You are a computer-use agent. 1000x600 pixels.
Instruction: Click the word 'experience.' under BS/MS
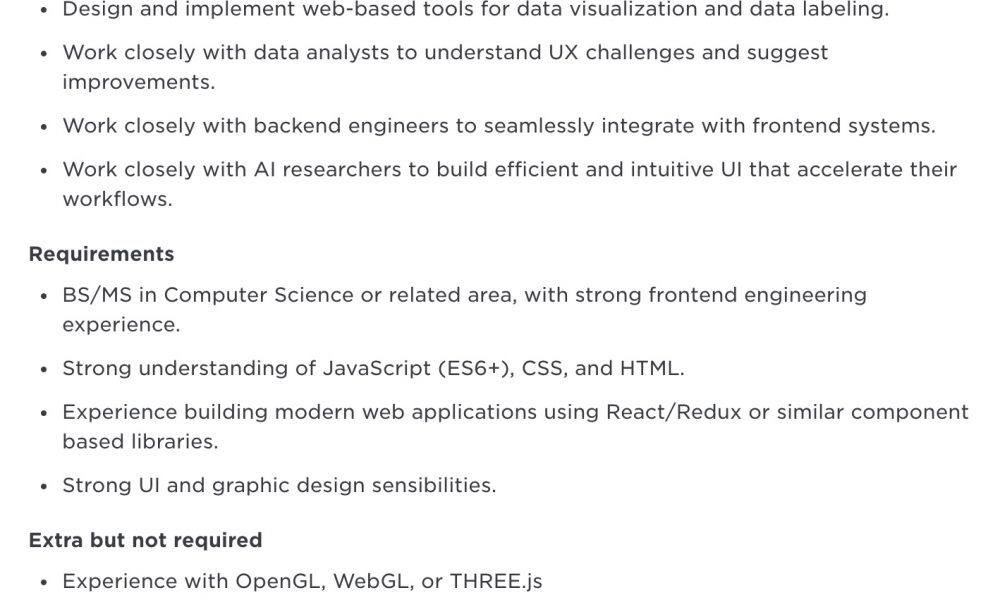121,325
